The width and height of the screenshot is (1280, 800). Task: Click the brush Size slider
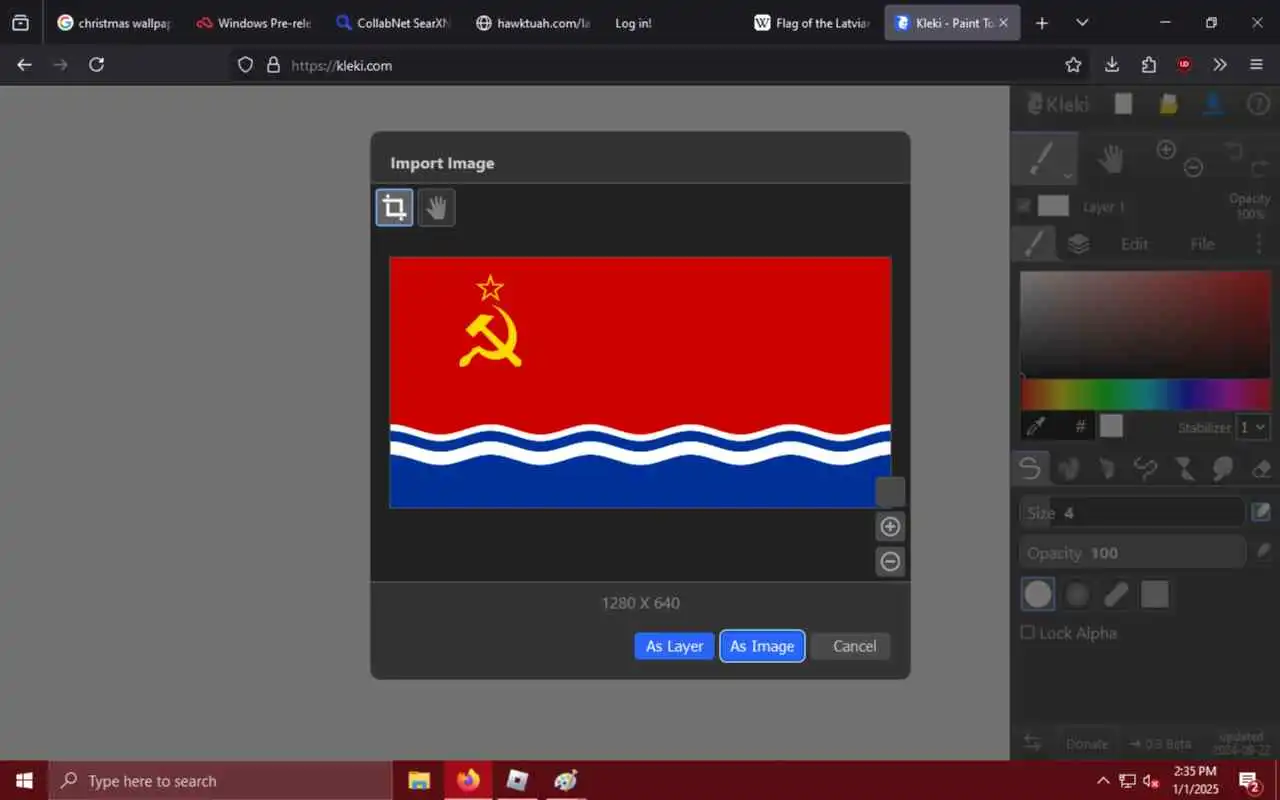1132,512
